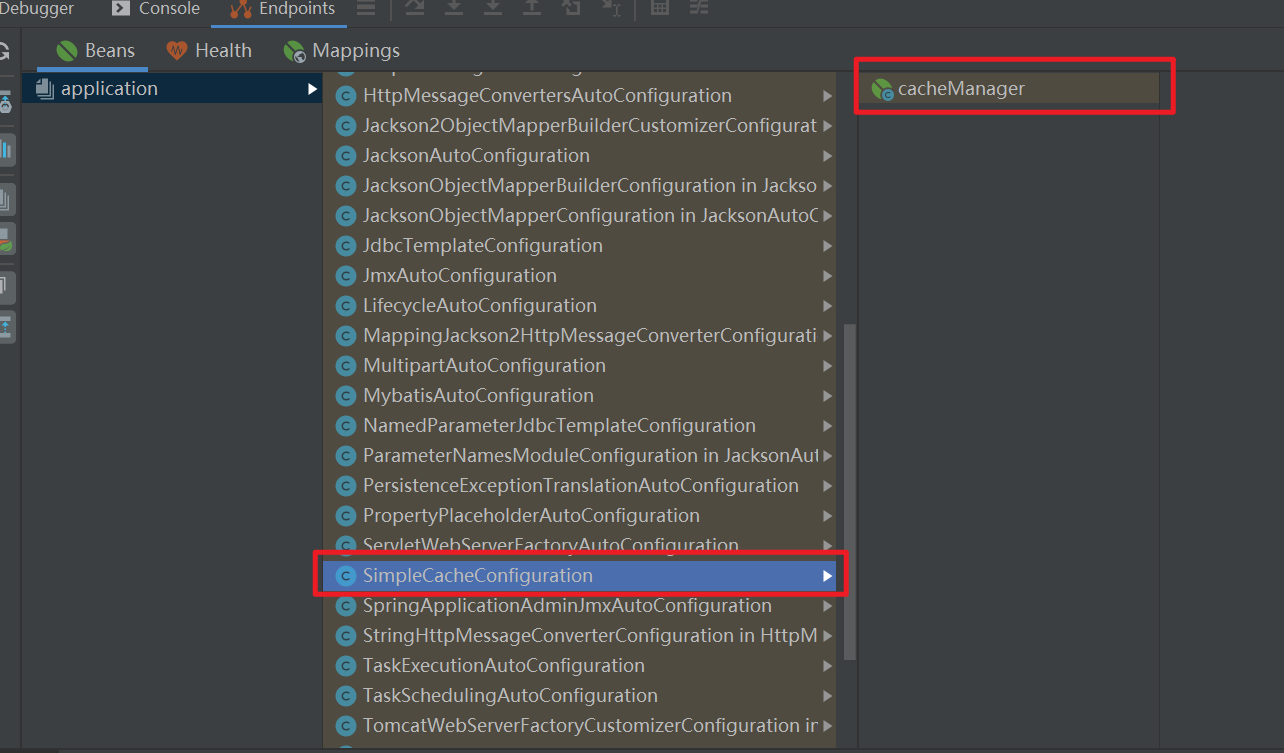
Task: Click the MybatisAutoConfiguration class icon
Action: pyautogui.click(x=346, y=396)
